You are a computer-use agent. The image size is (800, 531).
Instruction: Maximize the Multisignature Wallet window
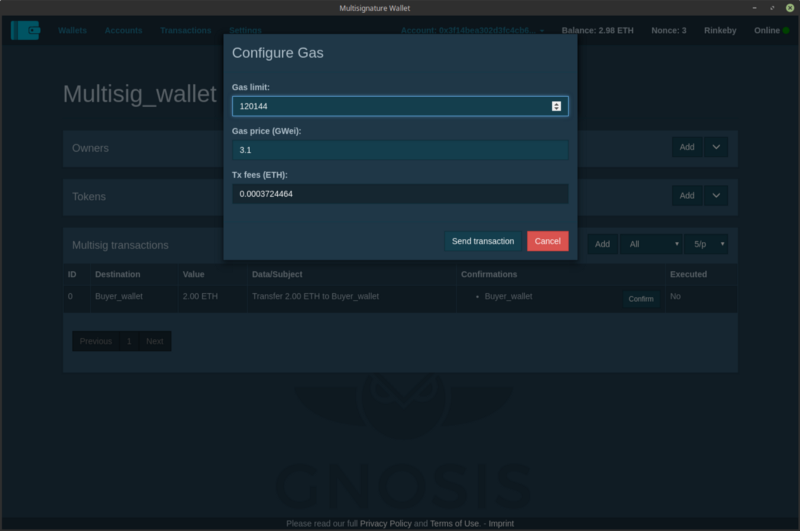pos(772,8)
